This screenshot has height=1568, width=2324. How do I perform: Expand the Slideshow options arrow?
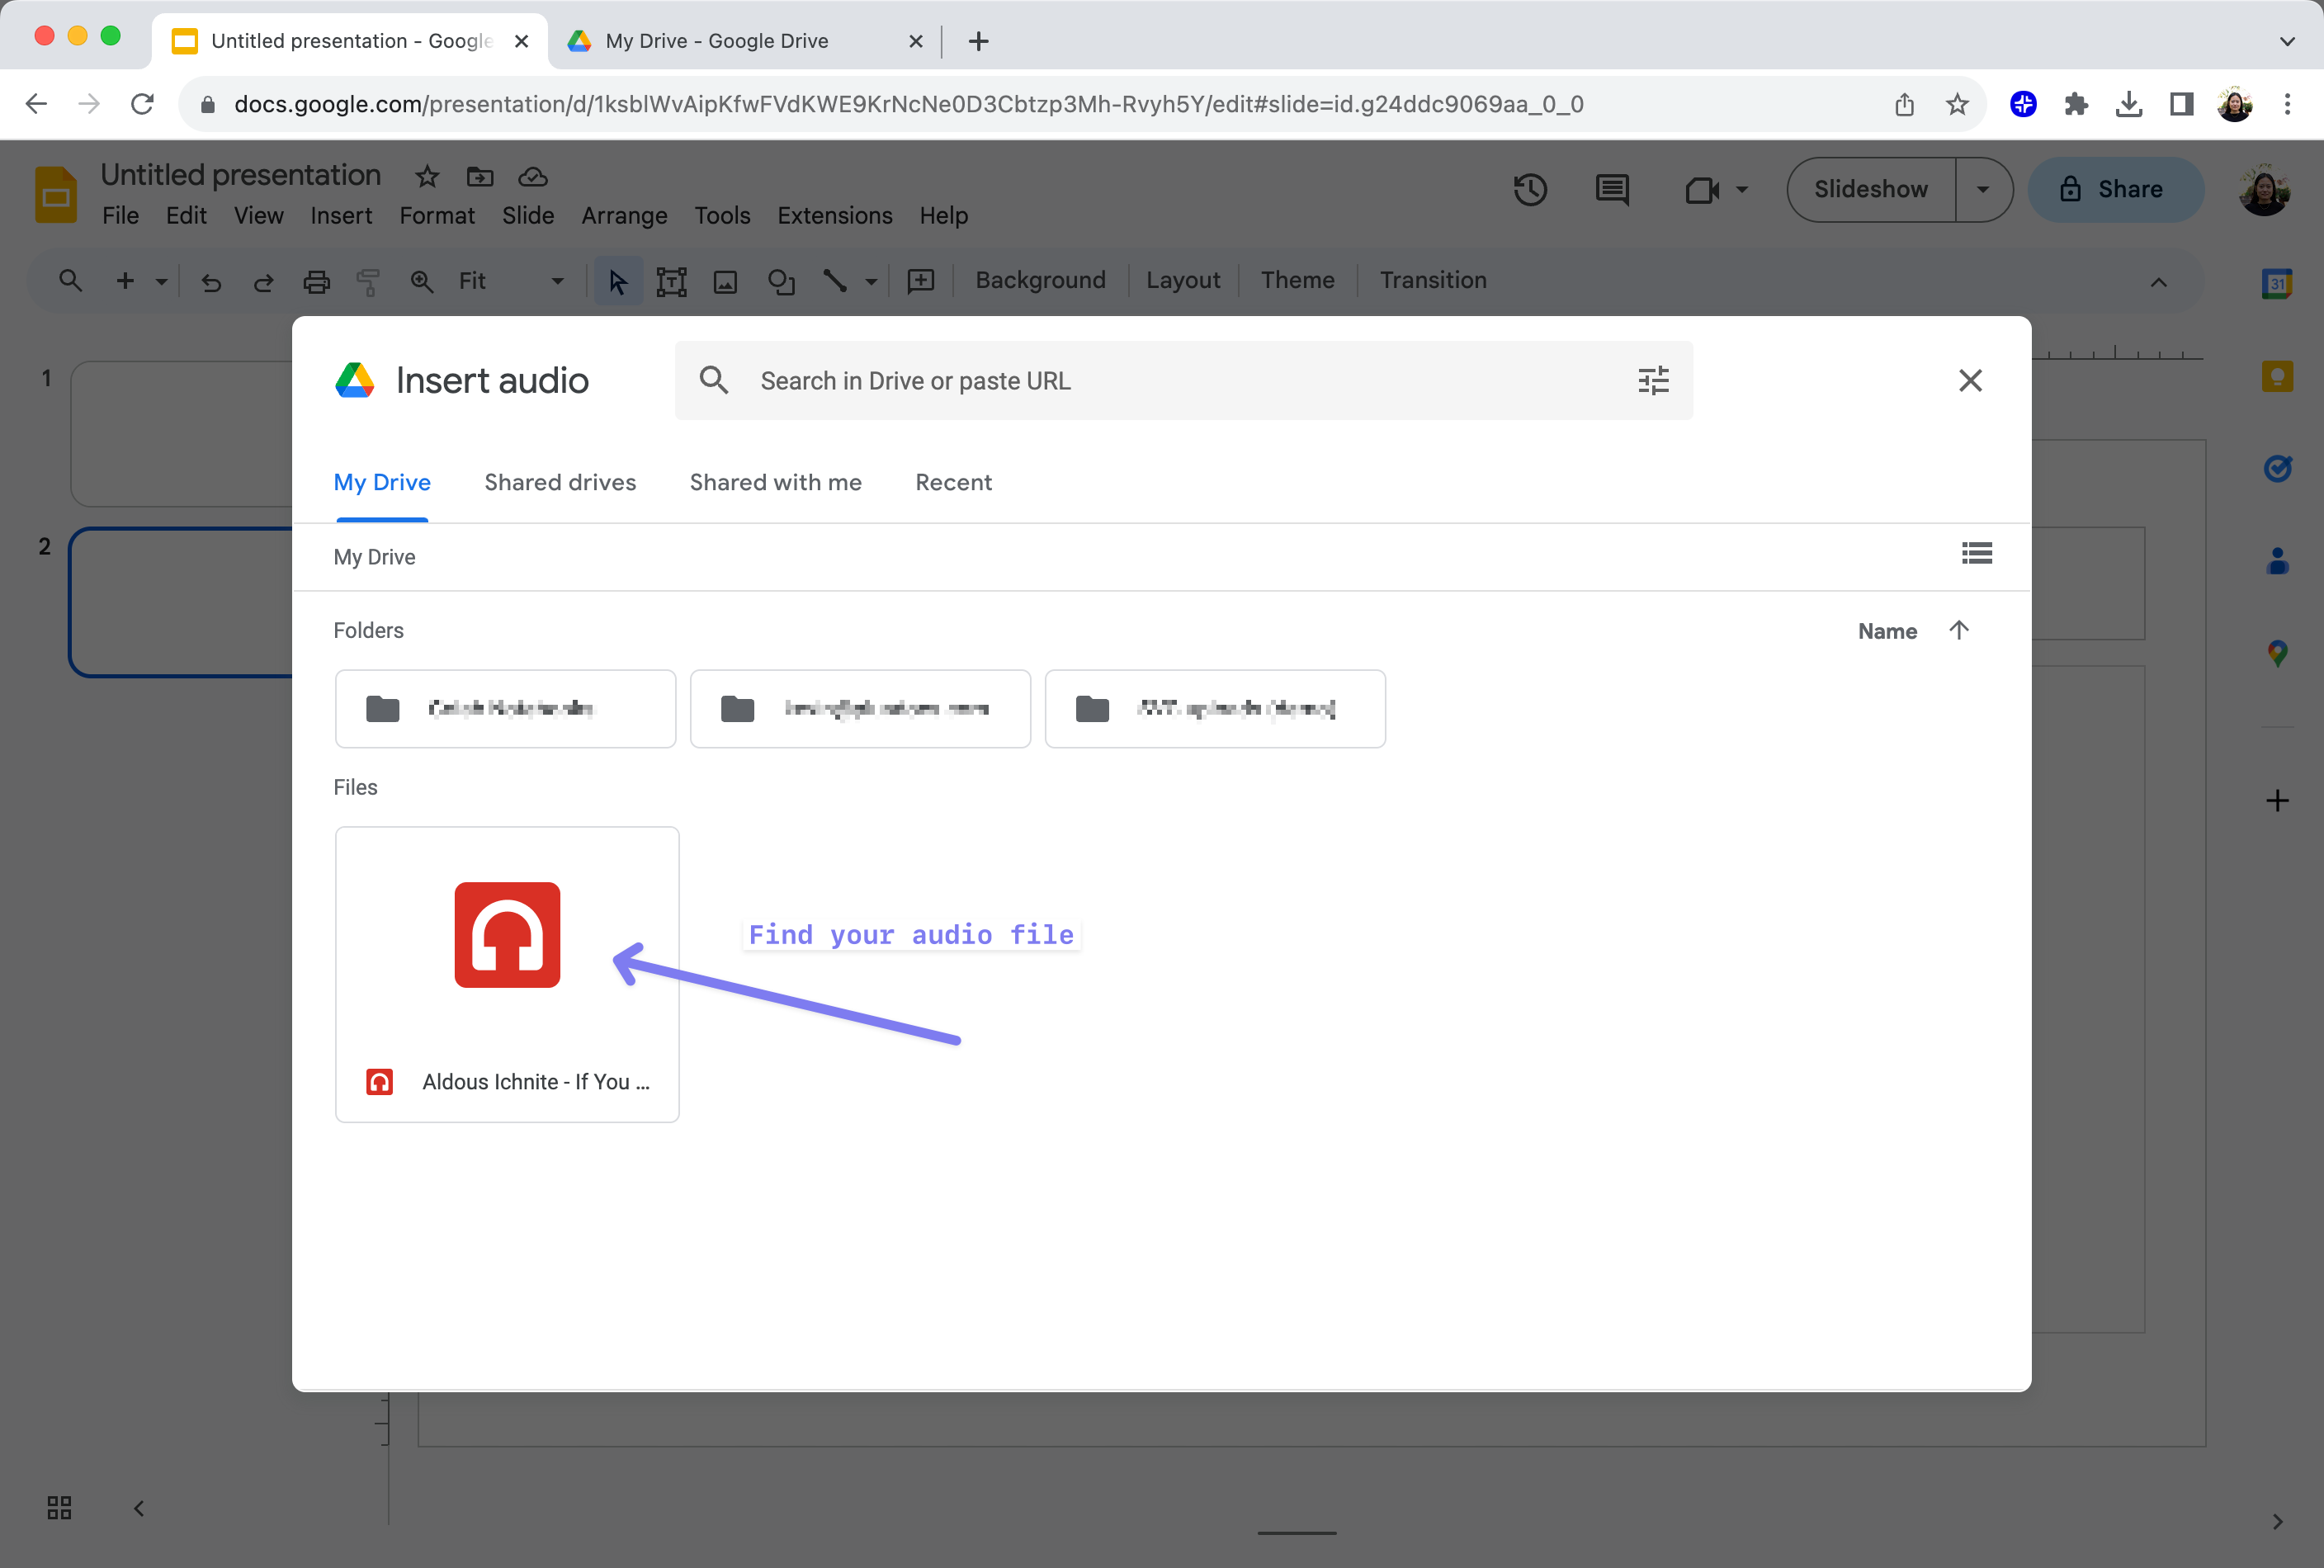point(1984,189)
